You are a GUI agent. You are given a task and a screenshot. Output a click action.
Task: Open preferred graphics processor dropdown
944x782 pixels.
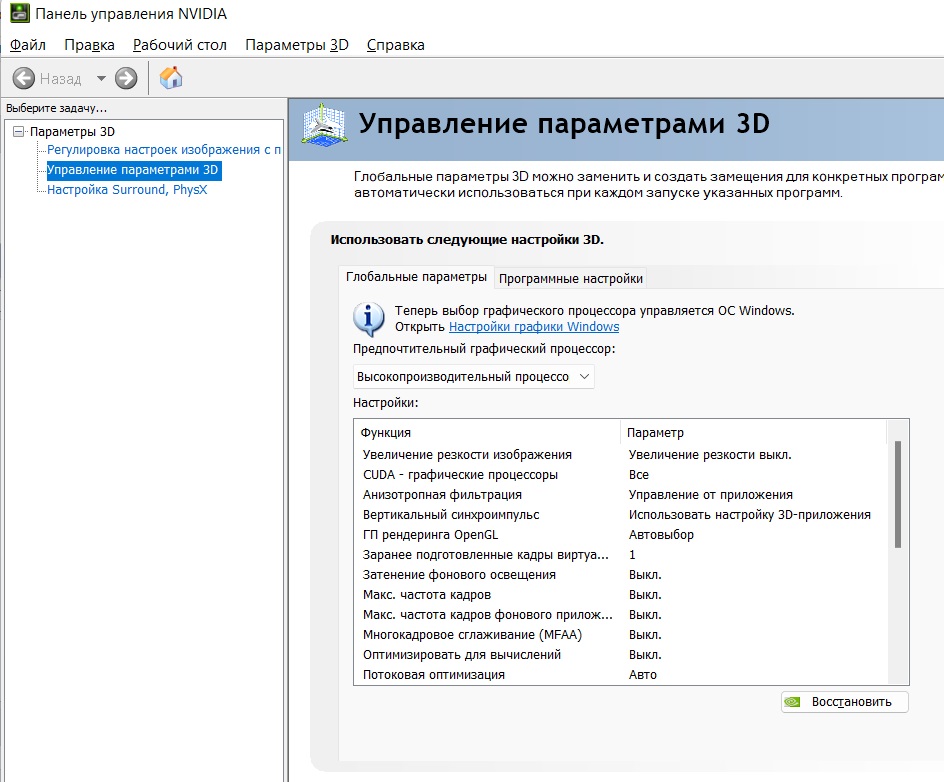point(473,376)
